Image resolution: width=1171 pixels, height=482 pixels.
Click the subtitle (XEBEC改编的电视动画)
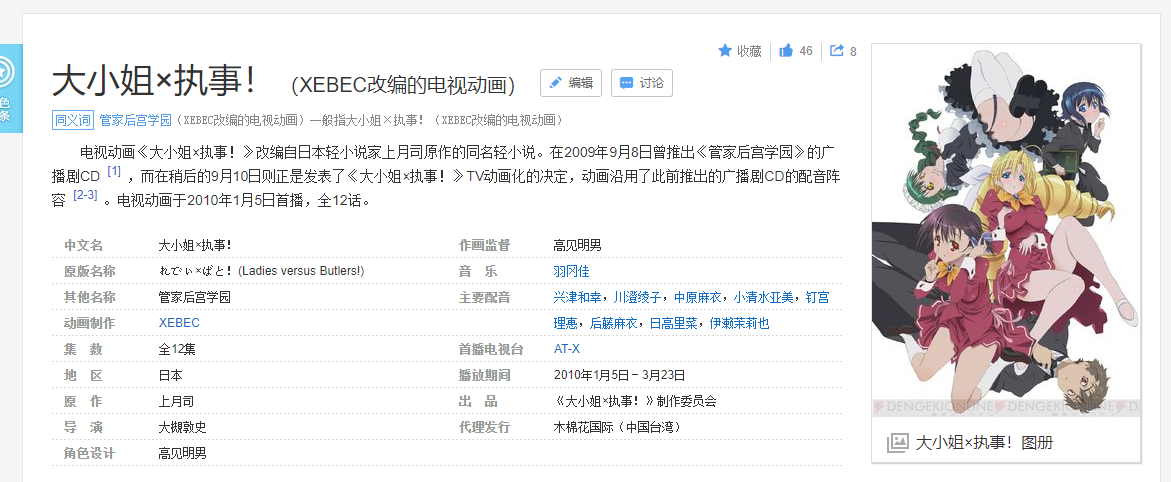pos(403,85)
